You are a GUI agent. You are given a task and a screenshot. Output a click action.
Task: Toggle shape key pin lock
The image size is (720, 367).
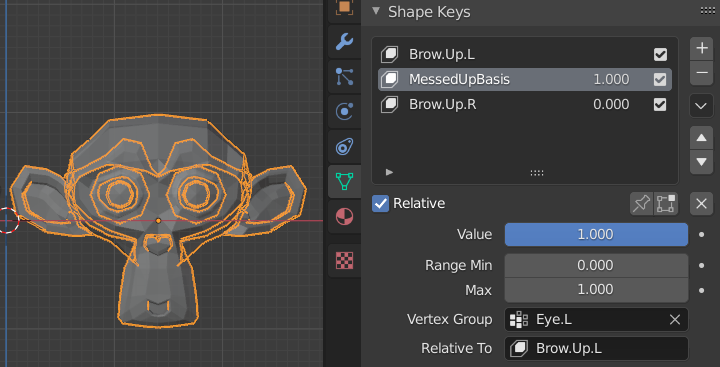642,203
